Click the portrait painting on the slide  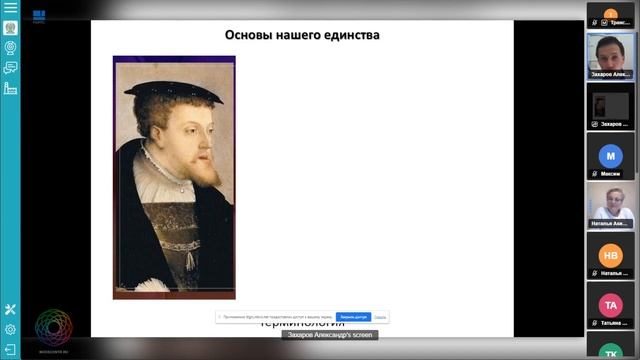(x=174, y=178)
